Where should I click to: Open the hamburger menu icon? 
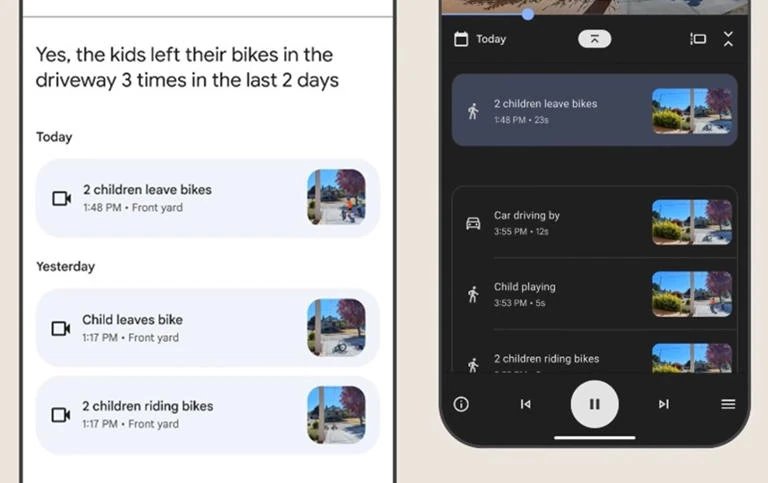[728, 404]
